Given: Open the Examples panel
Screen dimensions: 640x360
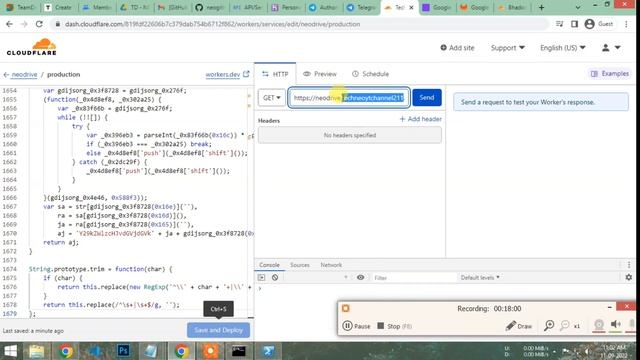Looking at the screenshot, I should (610, 73).
